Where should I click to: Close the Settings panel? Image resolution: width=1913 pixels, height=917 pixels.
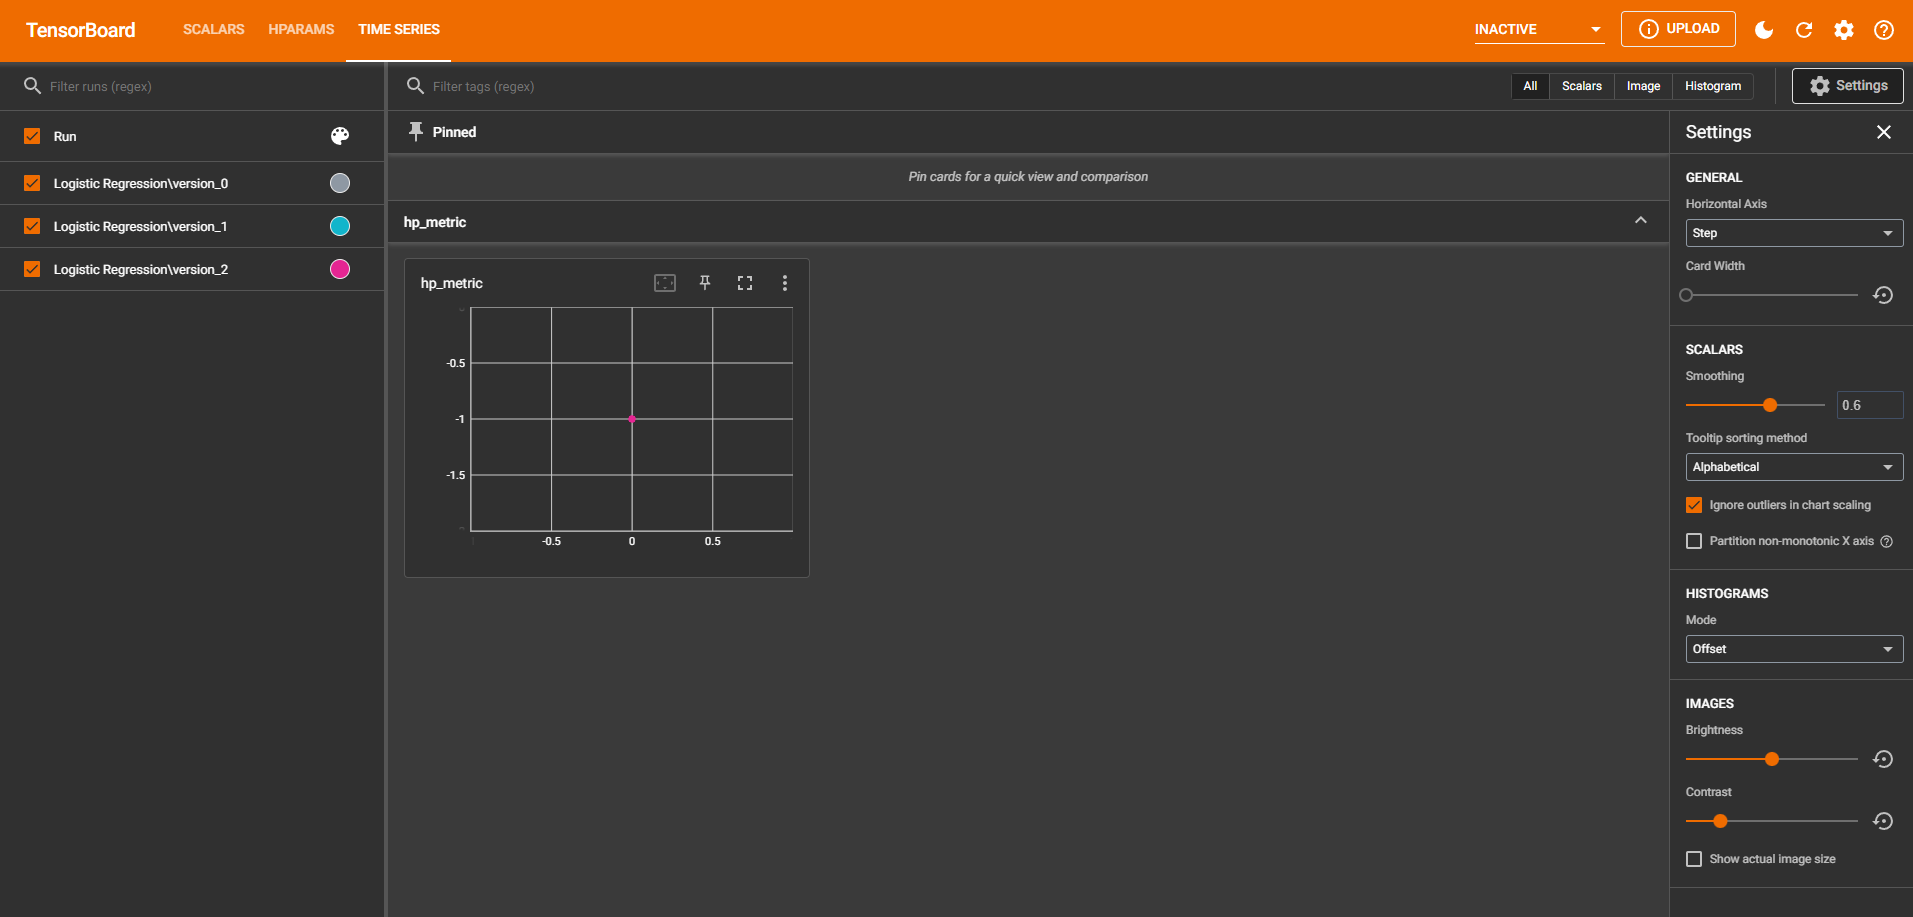tap(1884, 132)
